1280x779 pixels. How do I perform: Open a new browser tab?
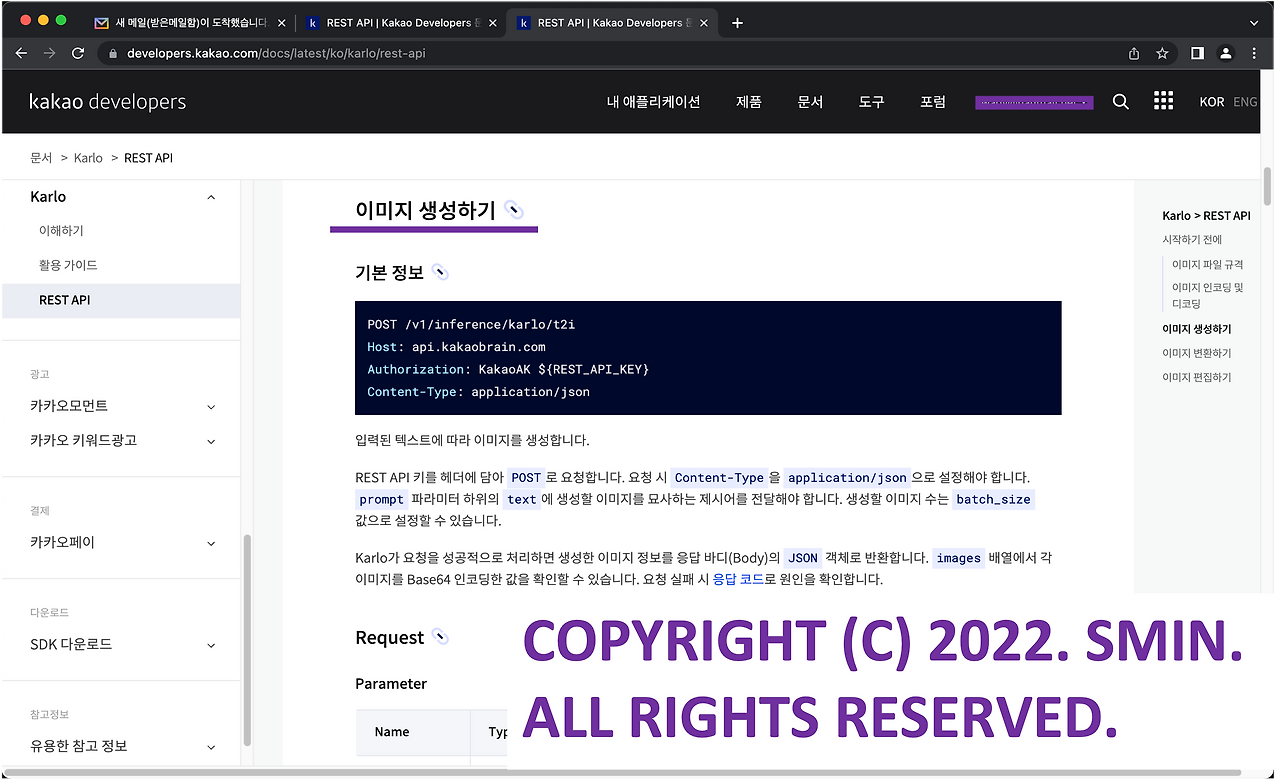pyautogui.click(x=737, y=22)
